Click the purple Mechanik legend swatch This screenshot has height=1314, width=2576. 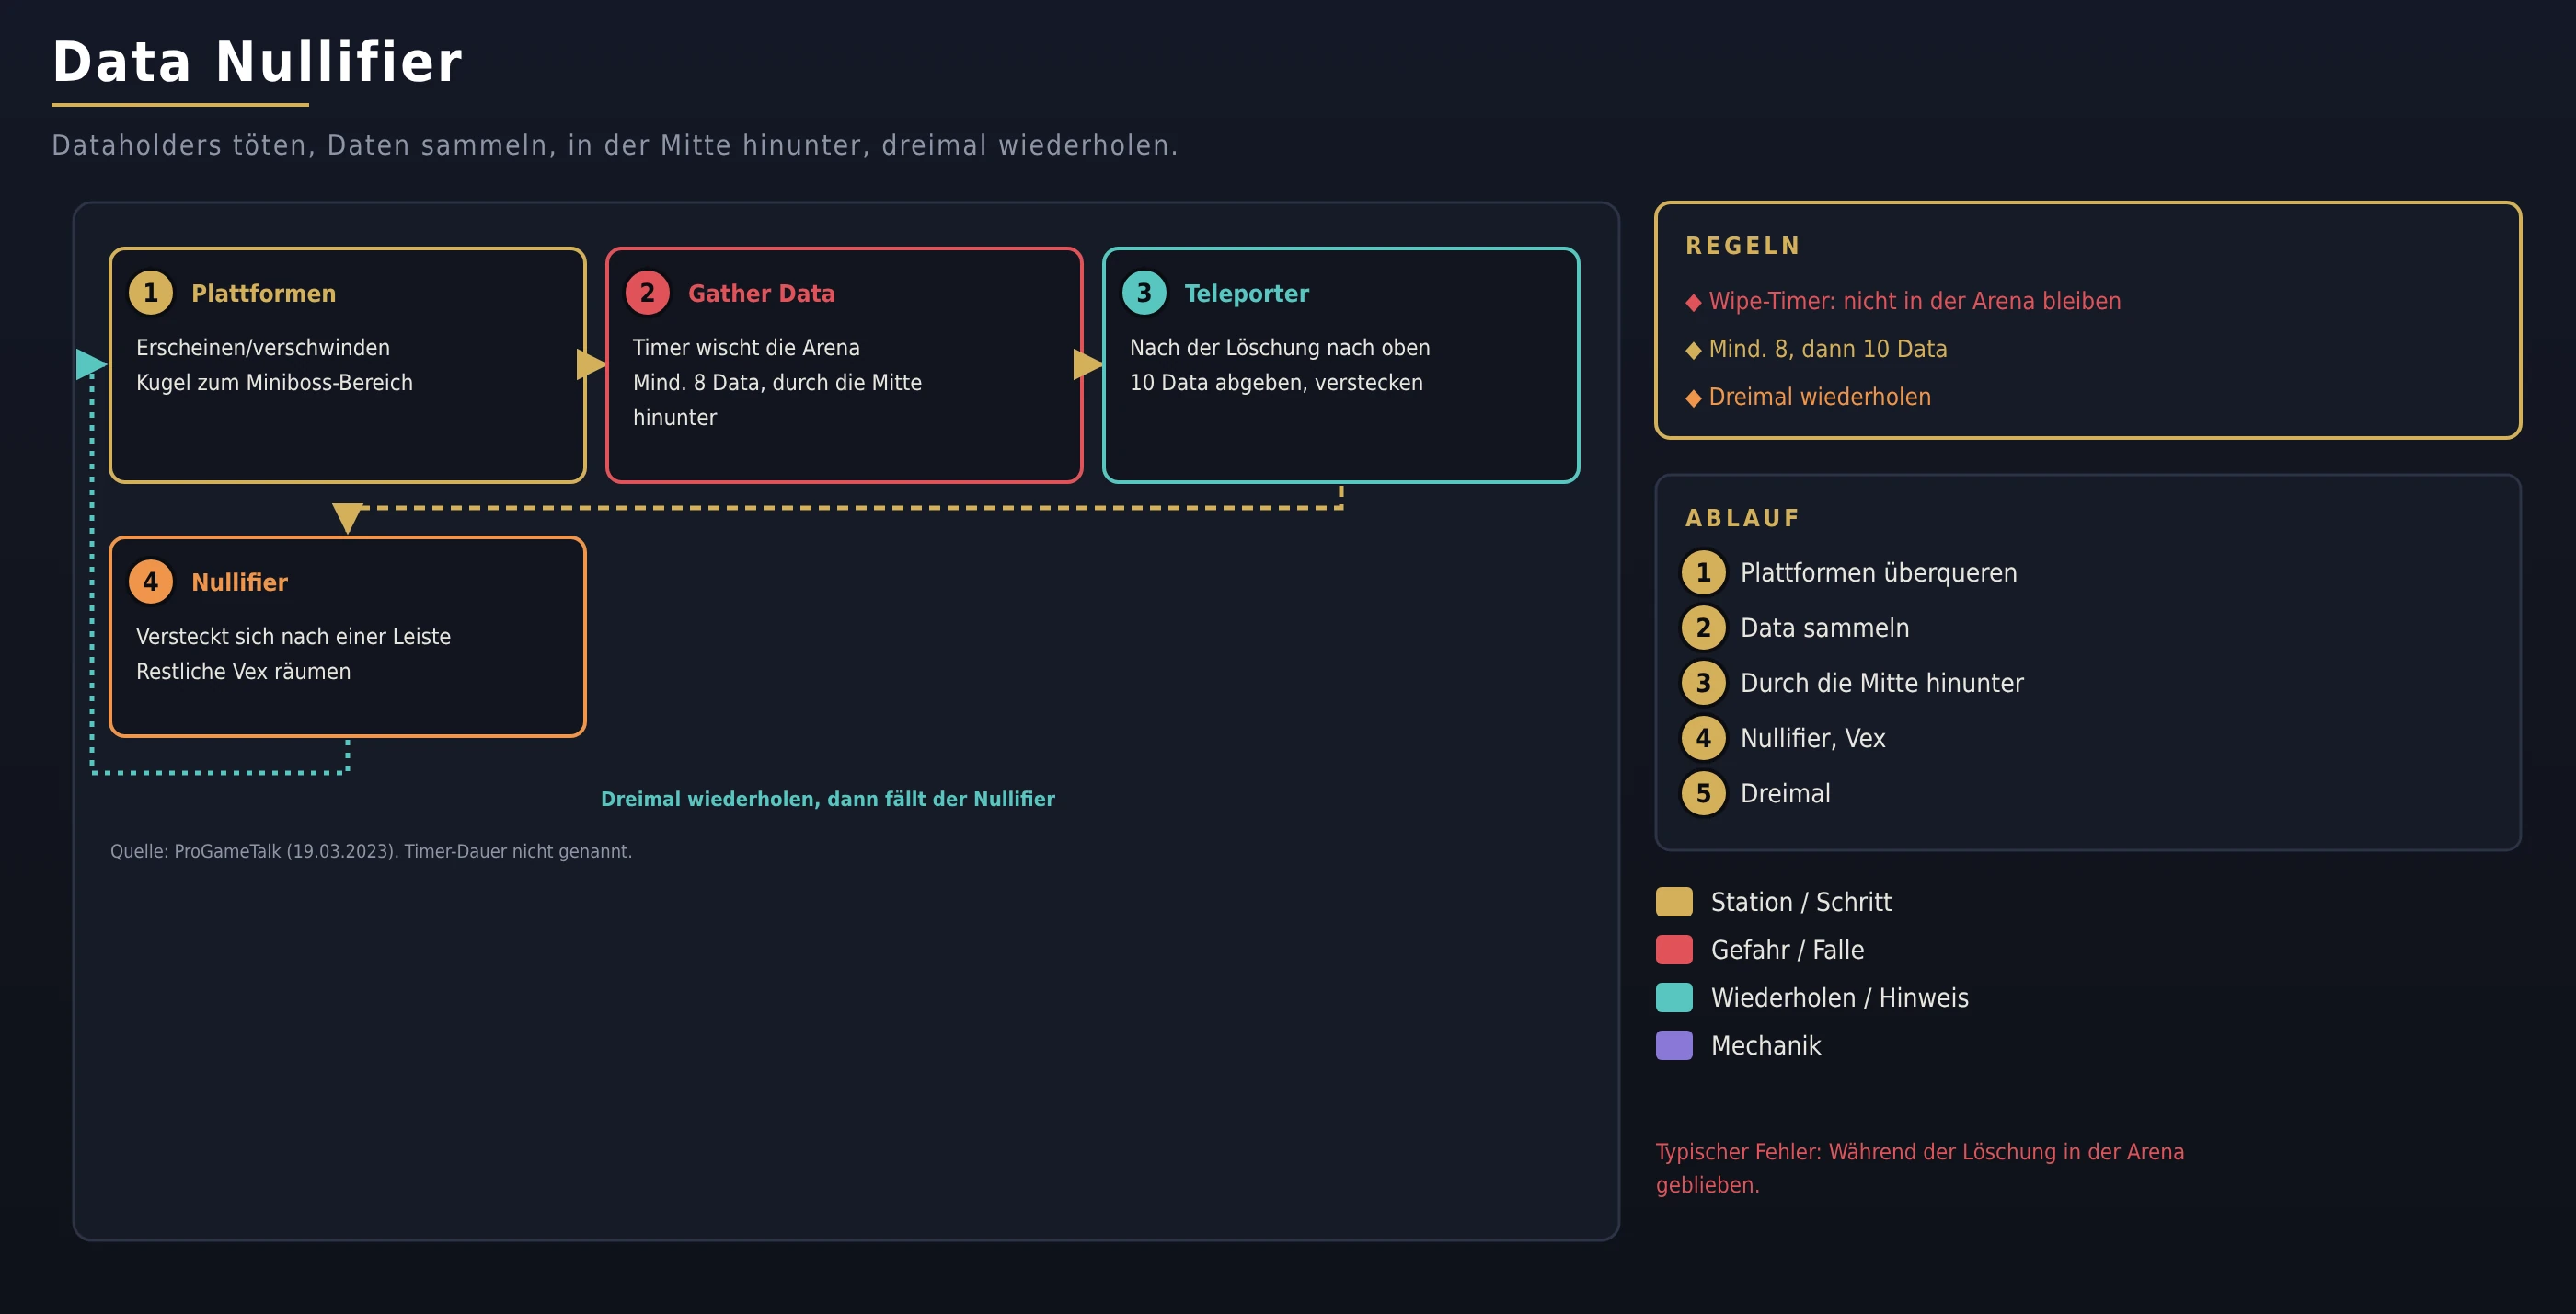[1674, 1046]
